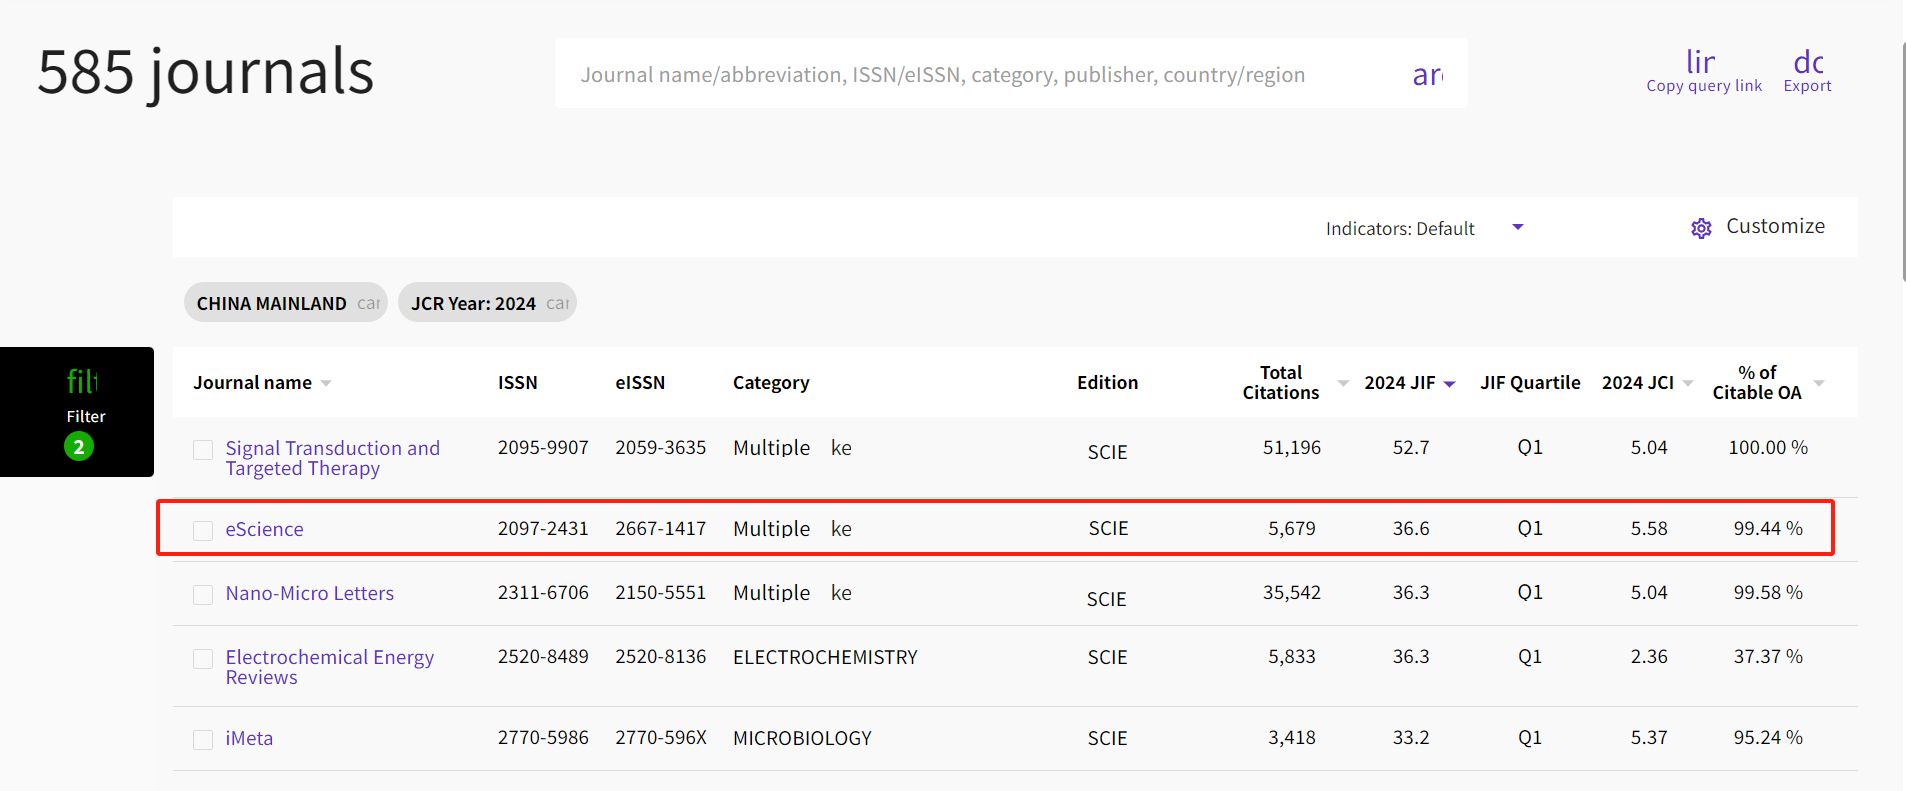Open the iMeta journal link

tap(249, 738)
